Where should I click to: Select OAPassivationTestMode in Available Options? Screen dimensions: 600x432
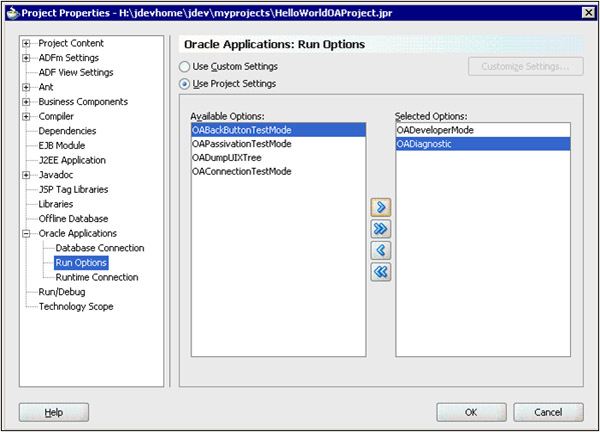point(242,144)
